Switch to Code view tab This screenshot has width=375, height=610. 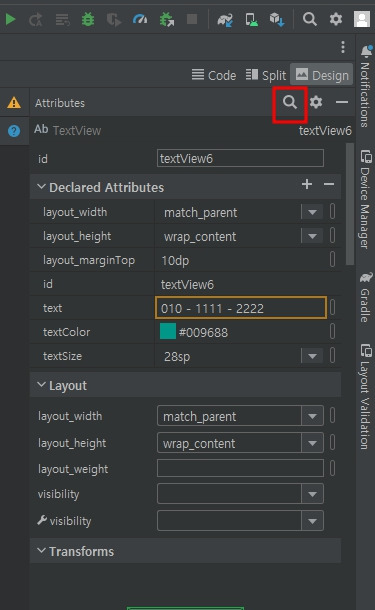click(214, 75)
